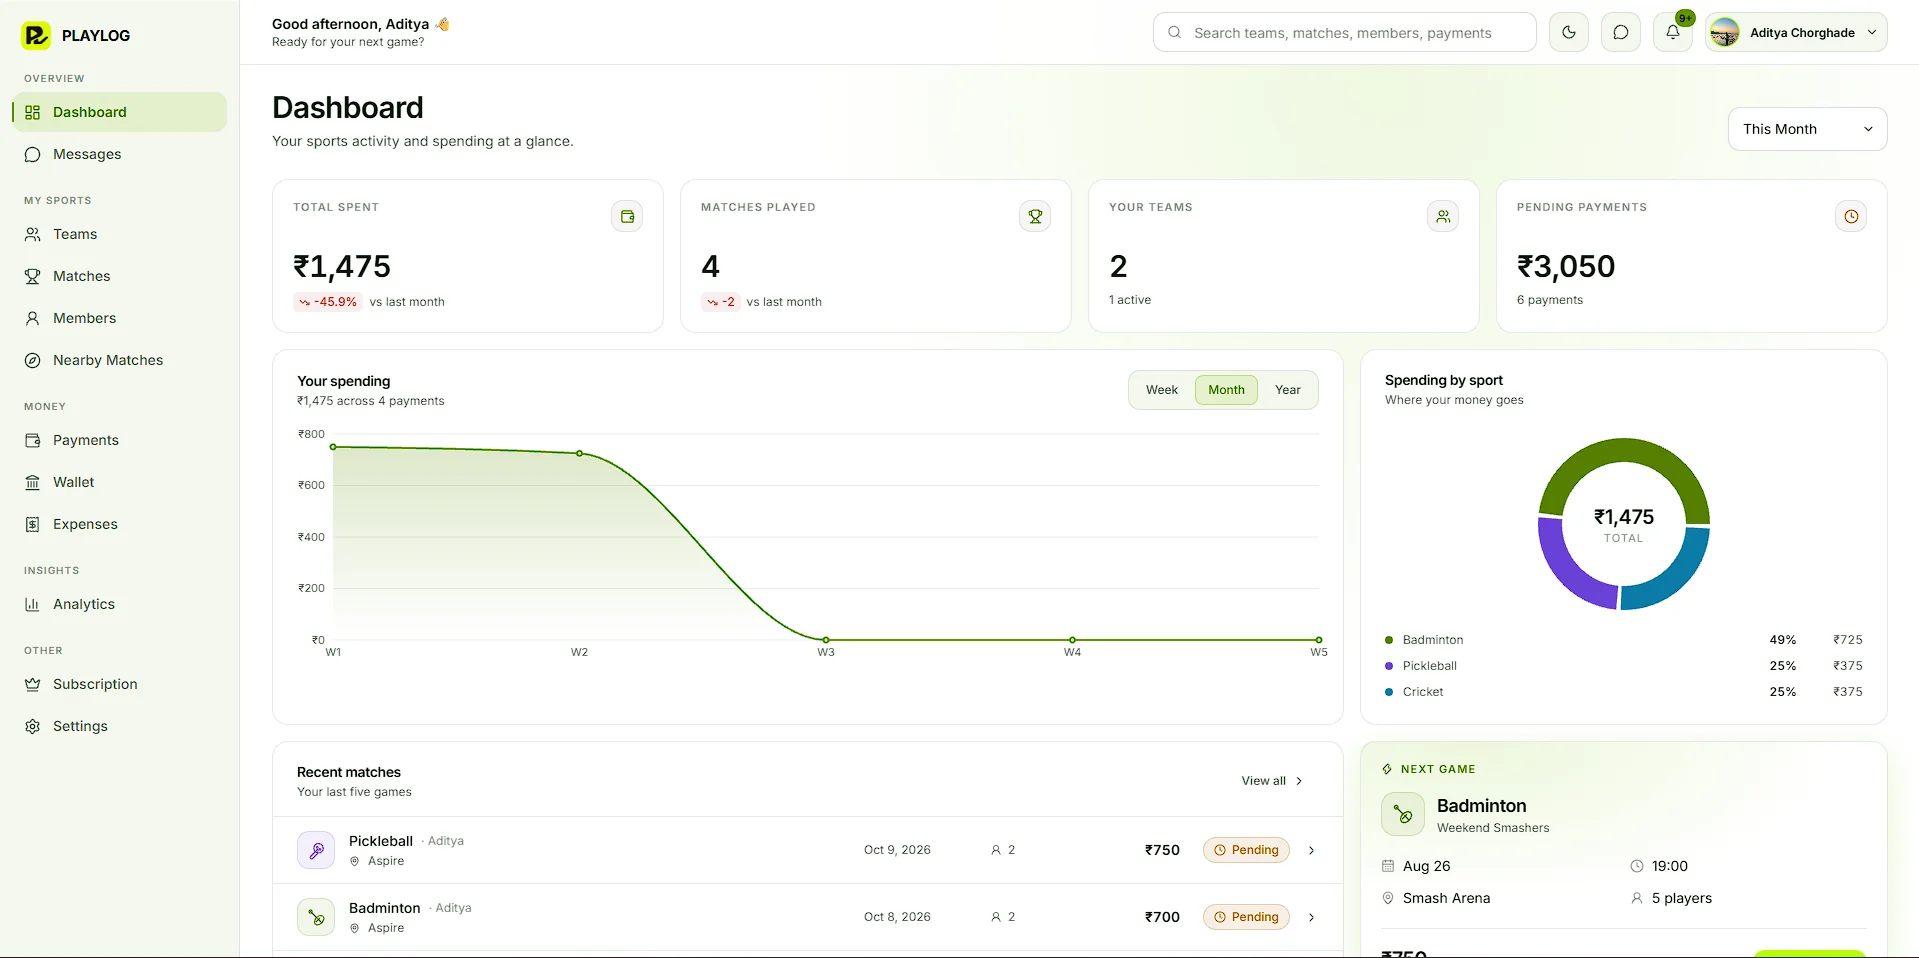Click the ₹3,050 pending payments amount
Image resolution: width=1919 pixels, height=958 pixels.
[x=1566, y=266]
